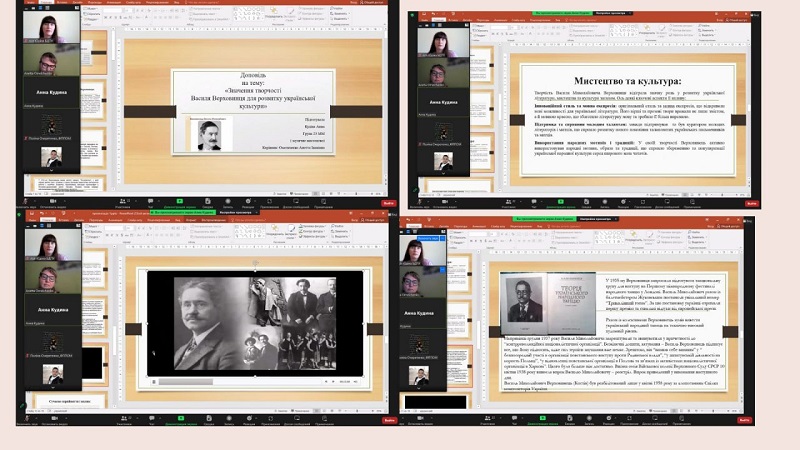Screen dimensions: 800x450
Task: Click the rotation handle above the collage video
Action: tap(255, 264)
